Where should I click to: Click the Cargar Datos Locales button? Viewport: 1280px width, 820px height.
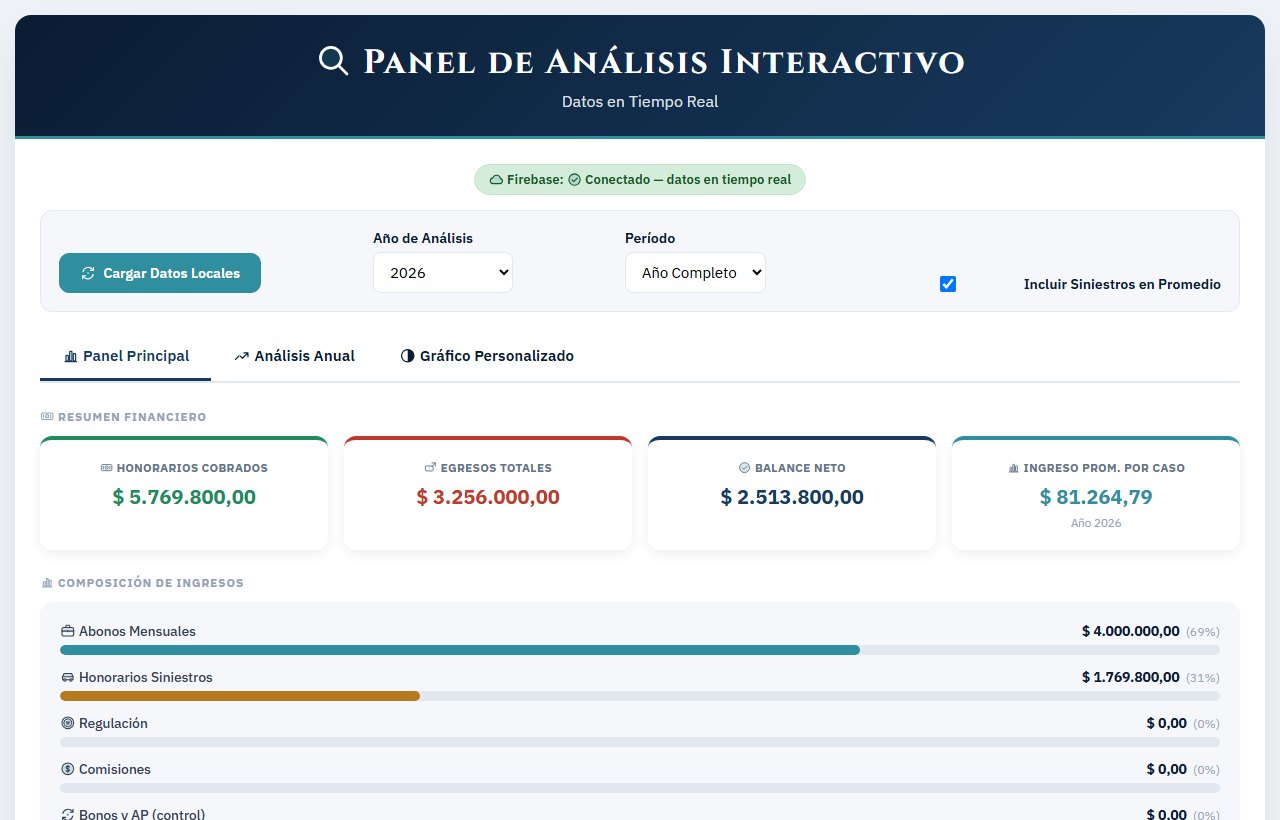click(x=160, y=273)
